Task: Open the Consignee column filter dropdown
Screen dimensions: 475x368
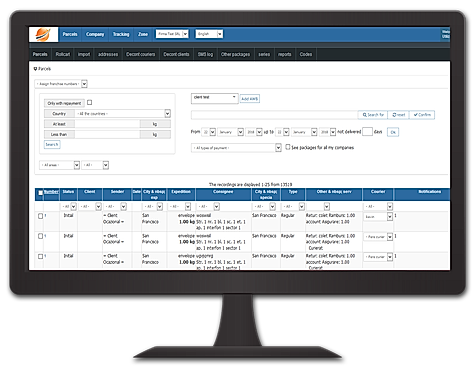Action: 208,206
